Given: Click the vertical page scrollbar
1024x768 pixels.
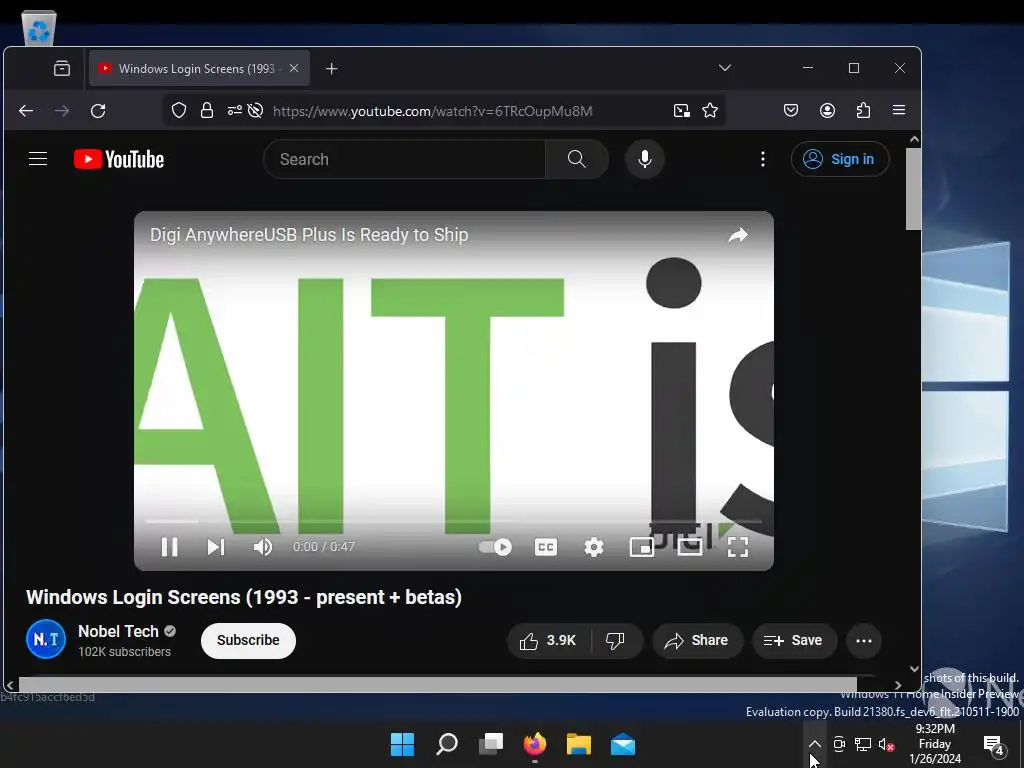Looking at the screenshot, I should click(914, 189).
